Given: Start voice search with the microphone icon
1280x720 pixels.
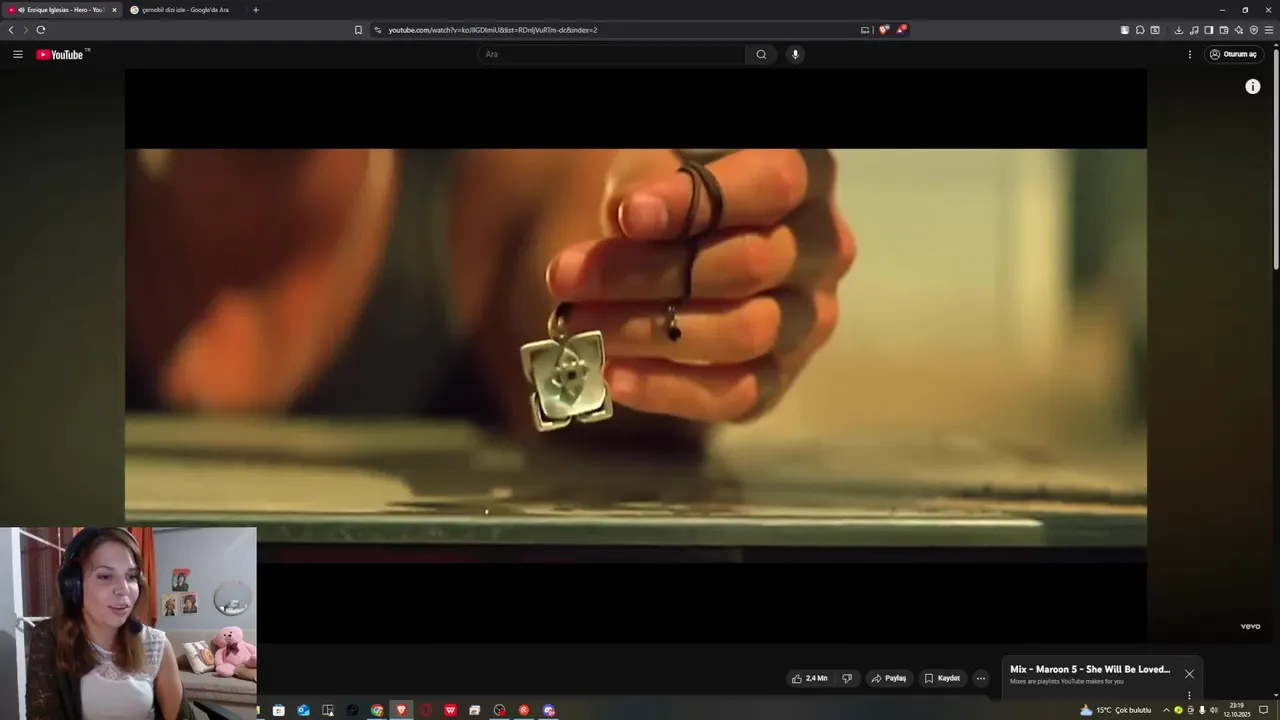Looking at the screenshot, I should click(x=796, y=54).
